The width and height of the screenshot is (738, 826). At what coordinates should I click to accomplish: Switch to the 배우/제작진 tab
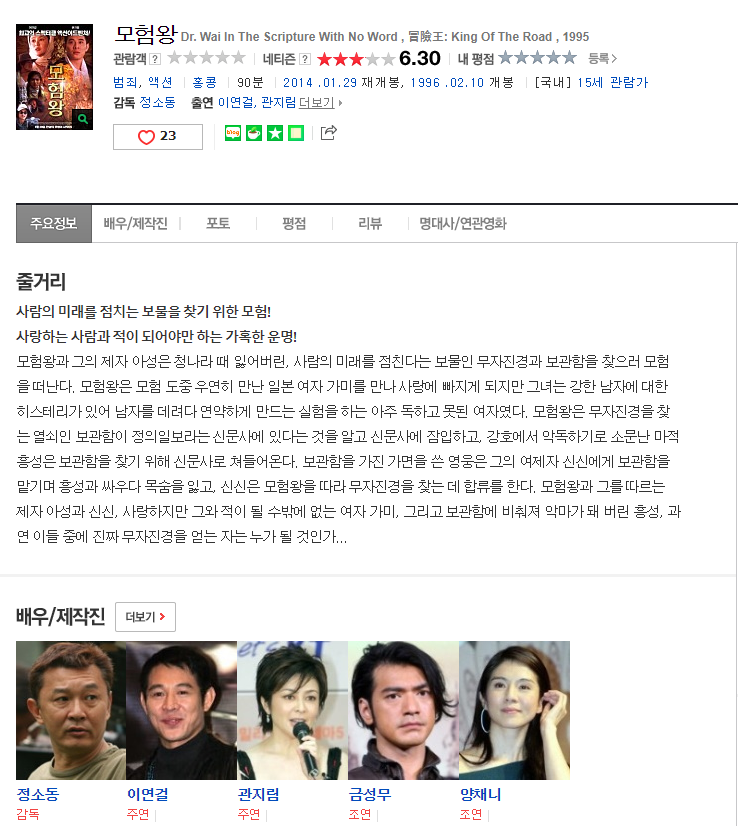coord(135,224)
